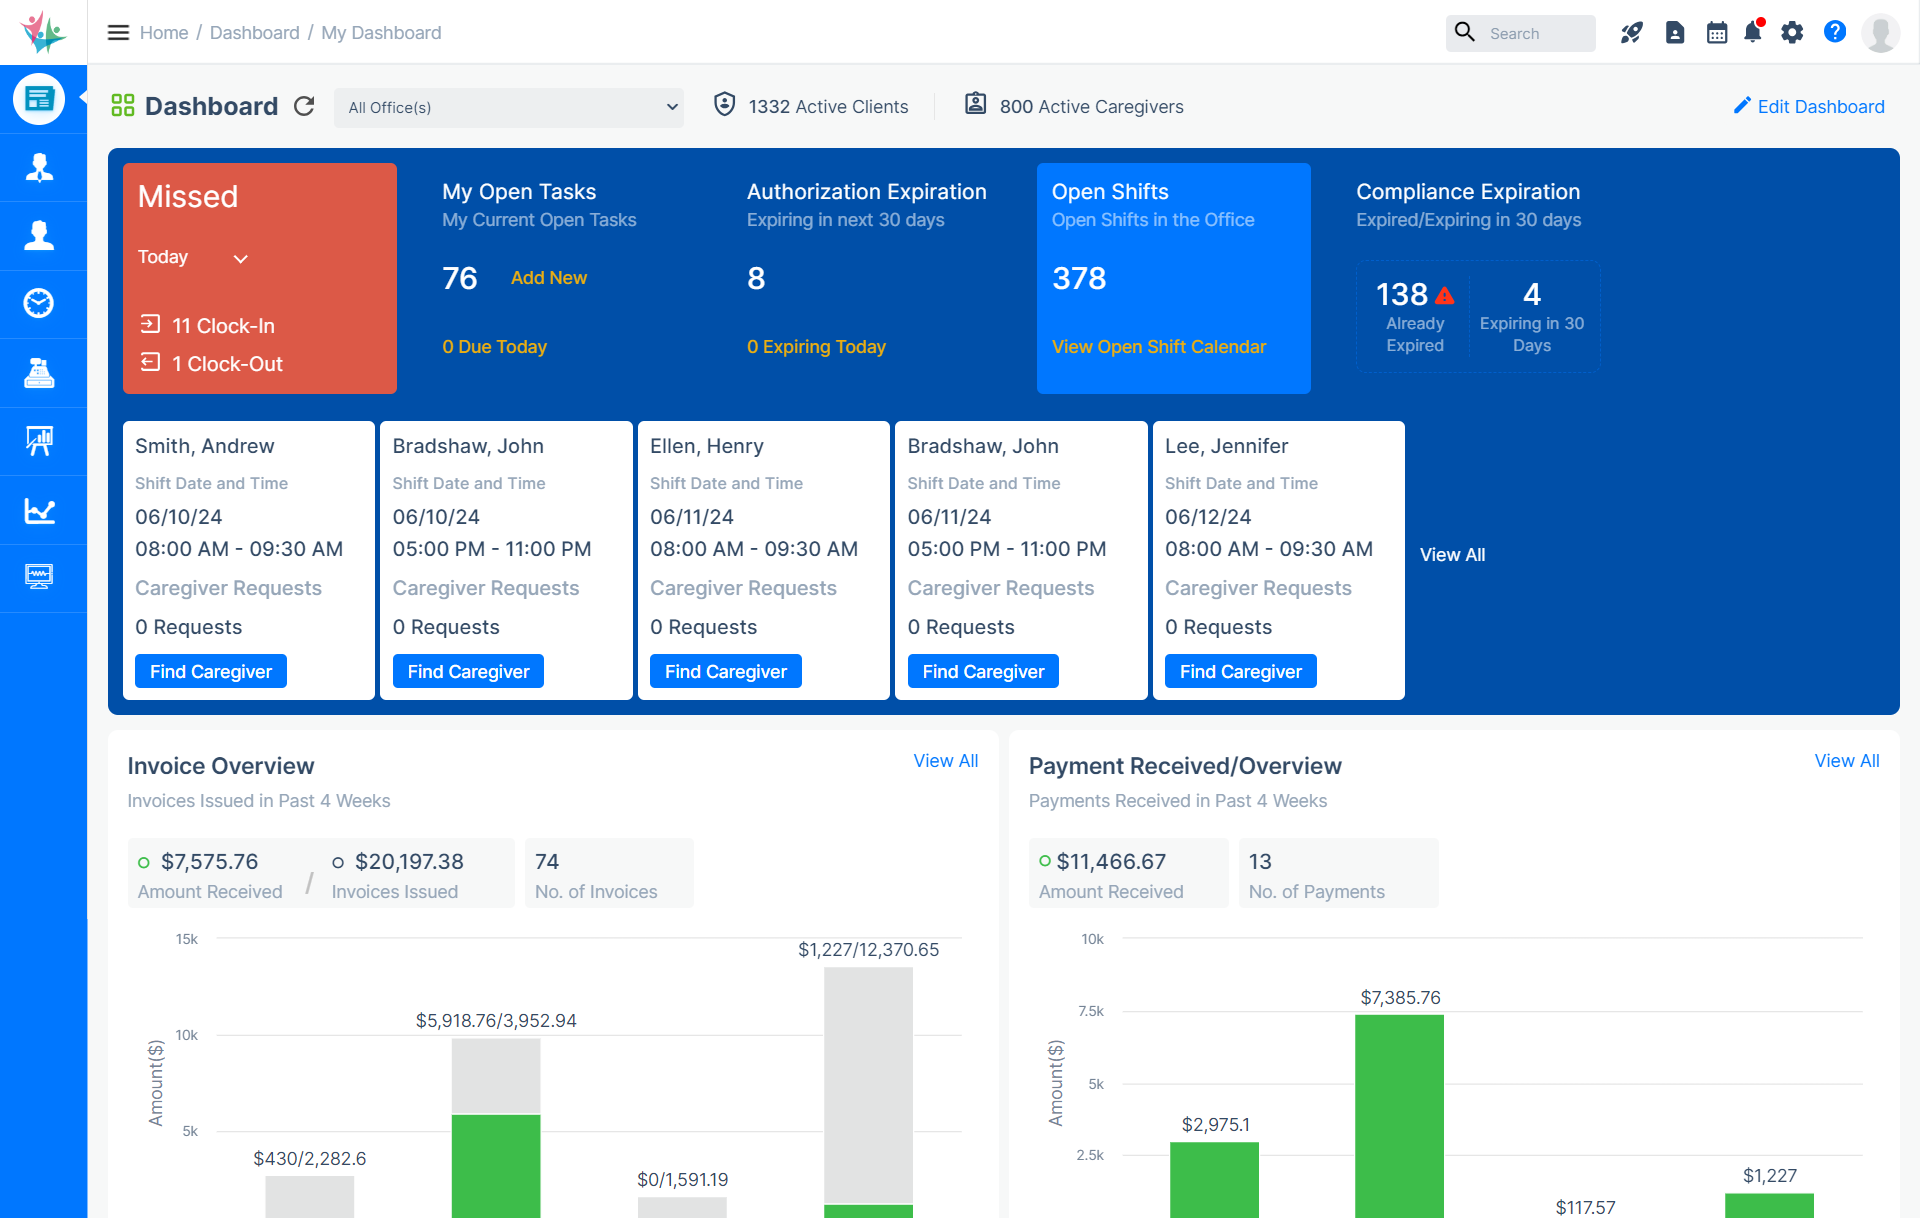Open the cash register billing sidebar icon
1920x1218 pixels.
[x=39, y=373]
